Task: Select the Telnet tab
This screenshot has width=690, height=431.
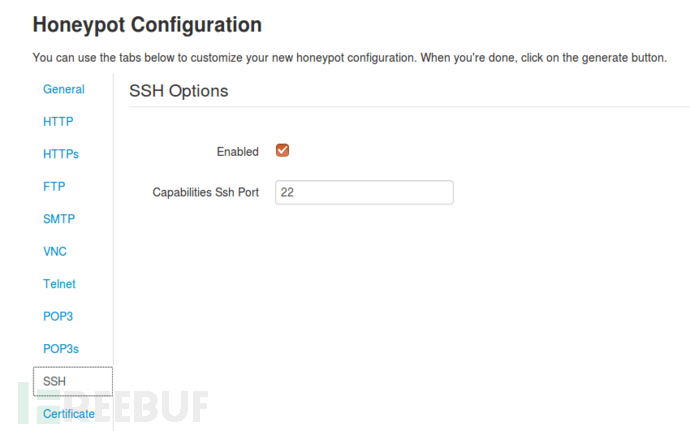Action: (x=59, y=284)
